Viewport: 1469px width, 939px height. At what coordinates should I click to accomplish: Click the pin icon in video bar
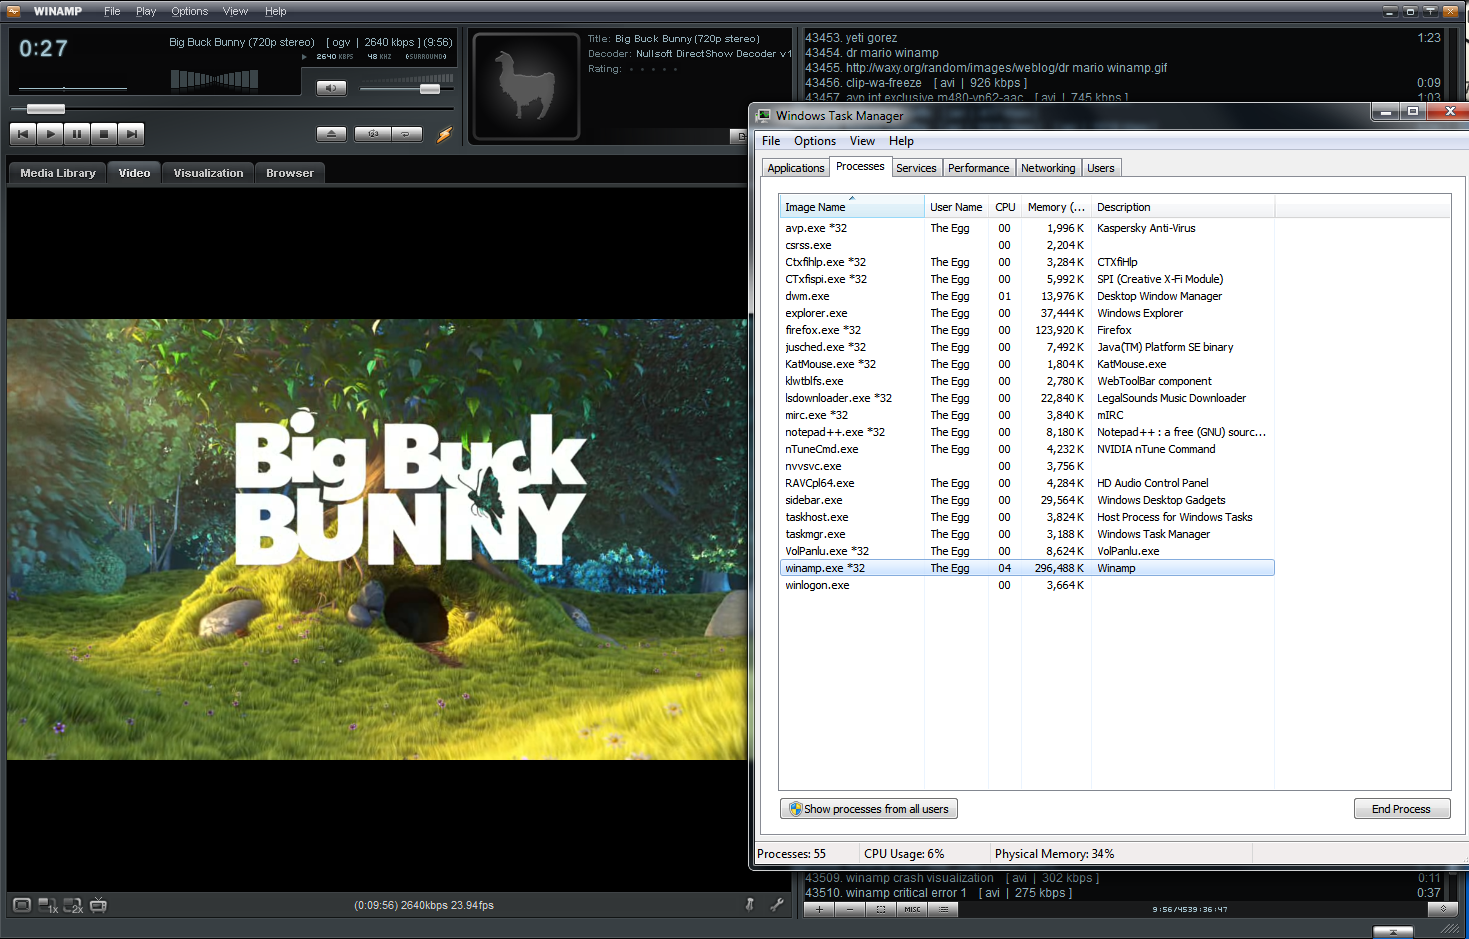tap(749, 905)
